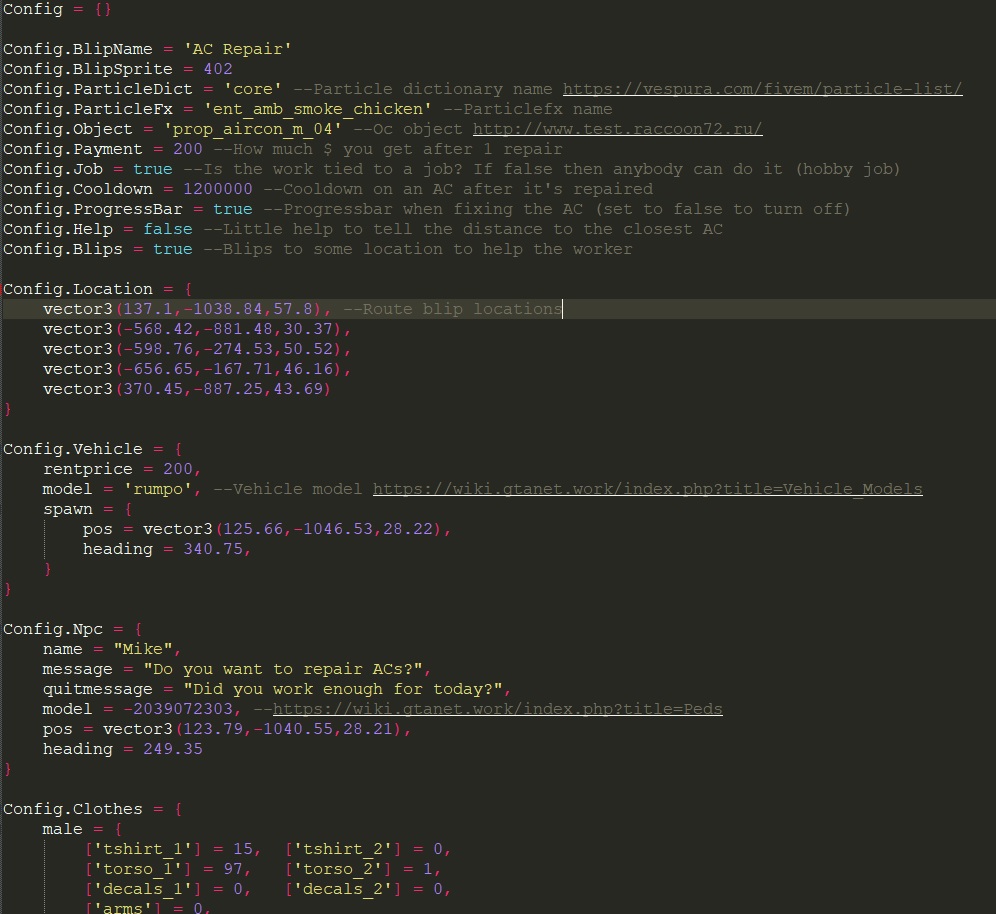Click the Npc heading value 249.35
The width and height of the screenshot is (996, 914).
173,749
